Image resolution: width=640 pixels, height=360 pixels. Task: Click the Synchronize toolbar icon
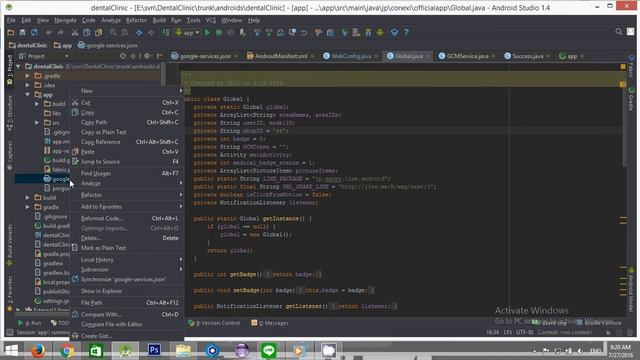(34, 32)
